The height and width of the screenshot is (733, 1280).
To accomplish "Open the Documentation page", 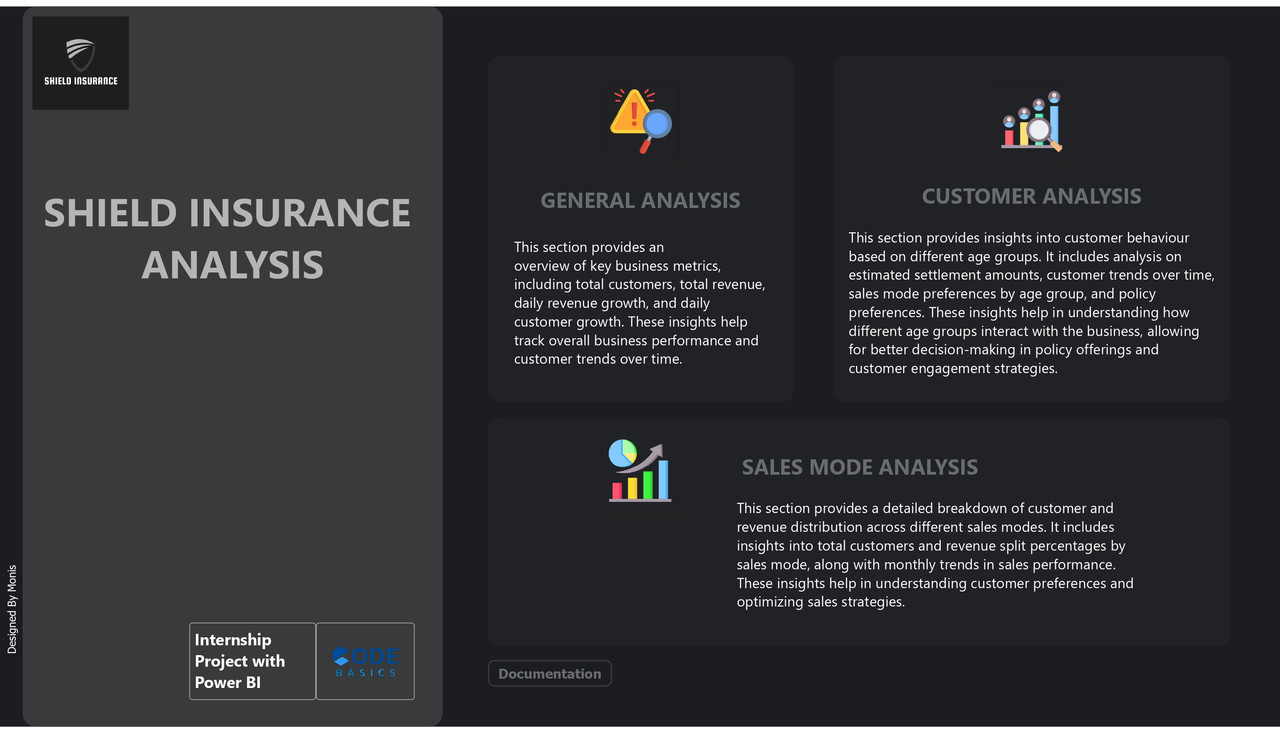I will click(x=549, y=673).
